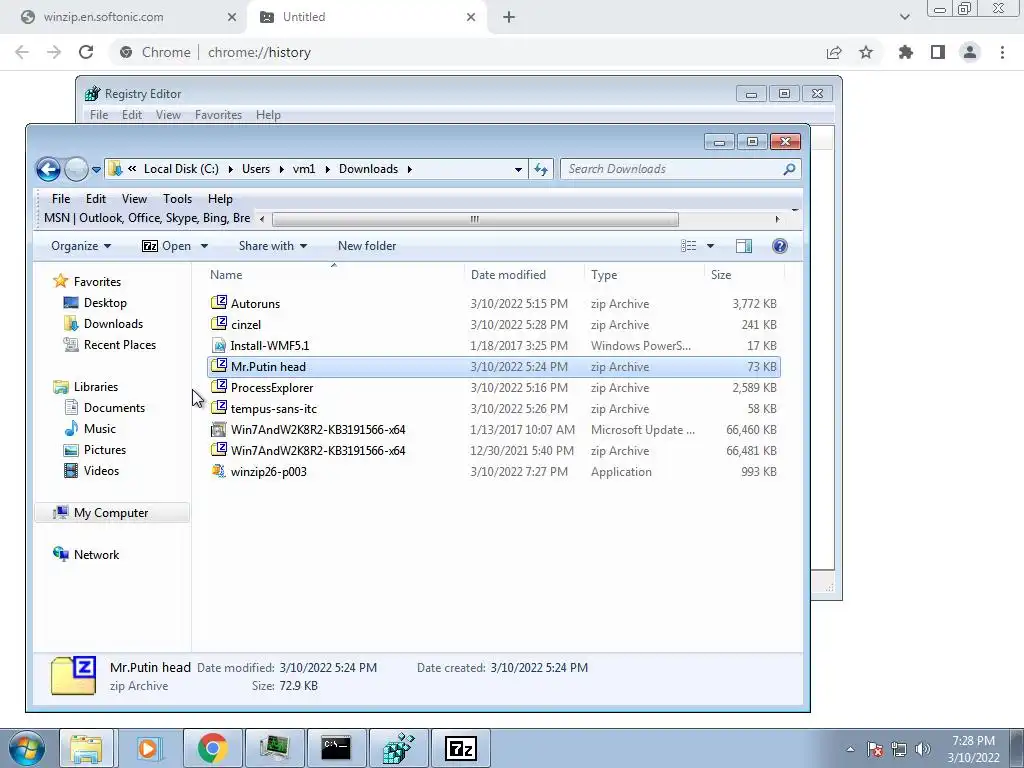Bookmark this page with the star
The width and height of the screenshot is (1024, 768).
[866, 52]
